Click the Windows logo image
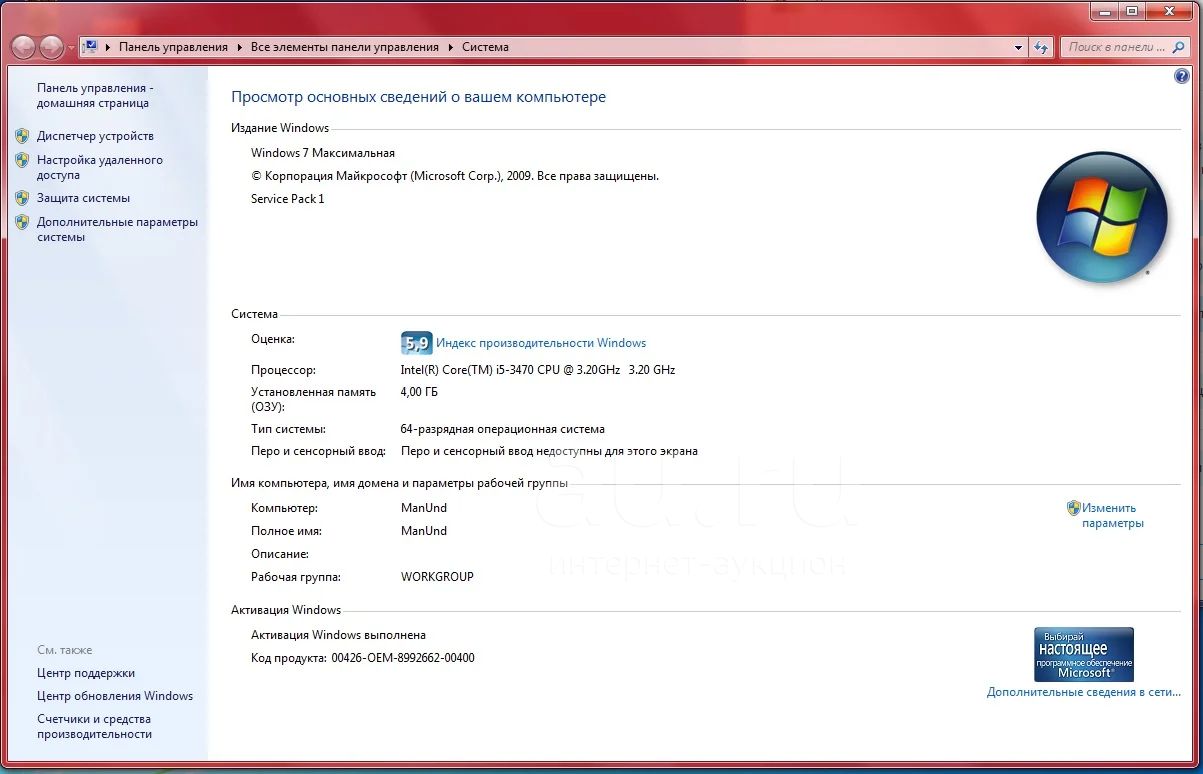Image resolution: width=1203 pixels, height=774 pixels. pos(1102,216)
